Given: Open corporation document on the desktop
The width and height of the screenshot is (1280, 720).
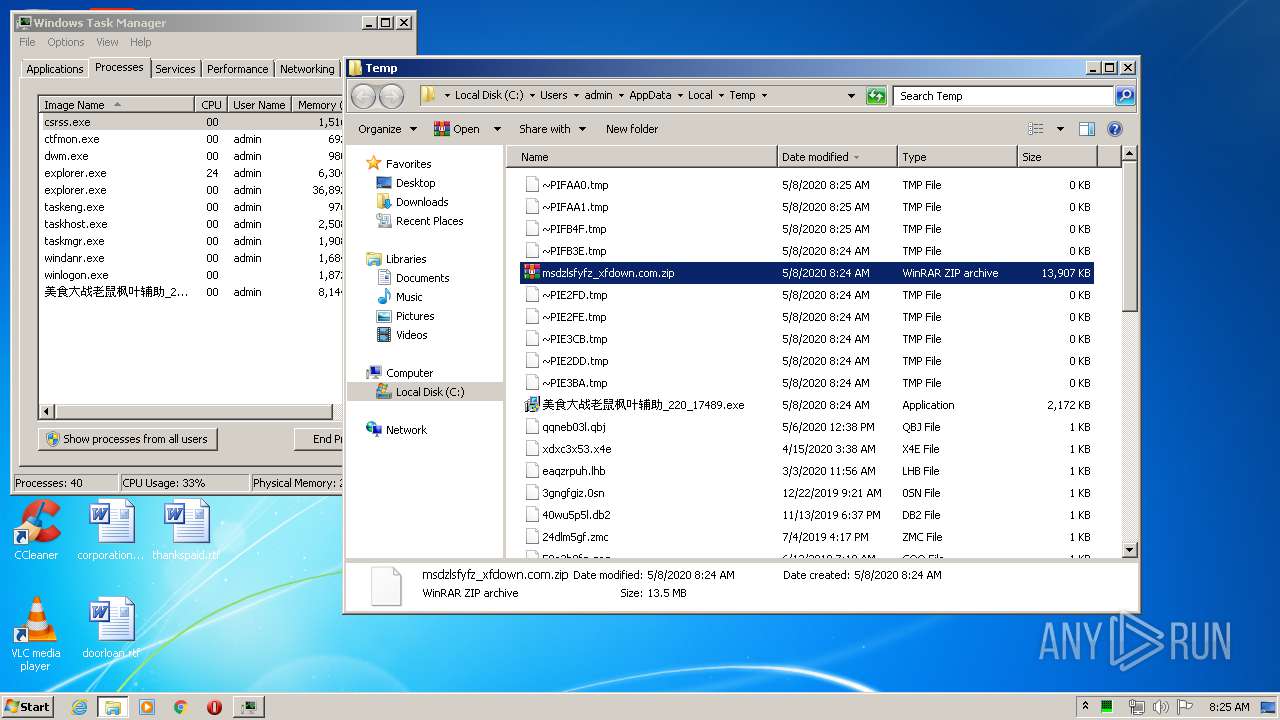Looking at the screenshot, I should pos(111,531).
